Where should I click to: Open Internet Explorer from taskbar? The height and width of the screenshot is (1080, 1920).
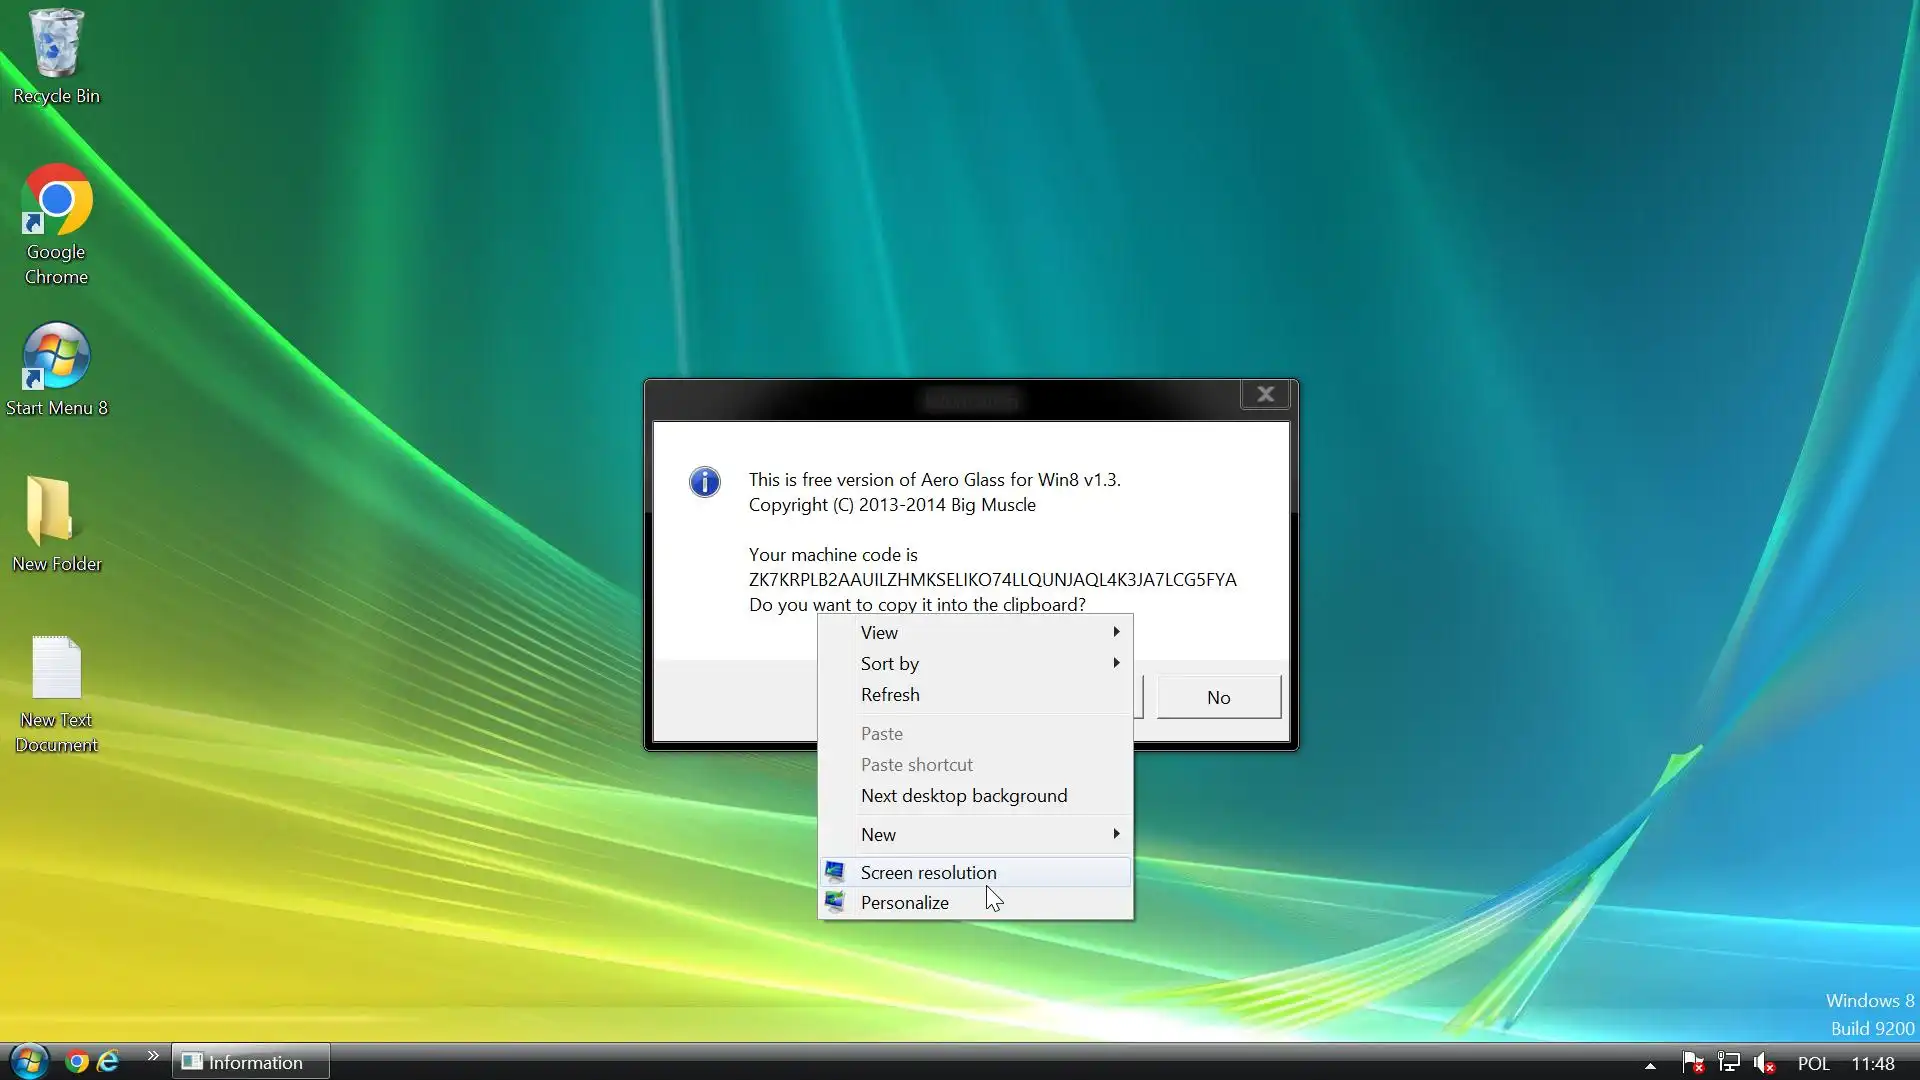[108, 1062]
